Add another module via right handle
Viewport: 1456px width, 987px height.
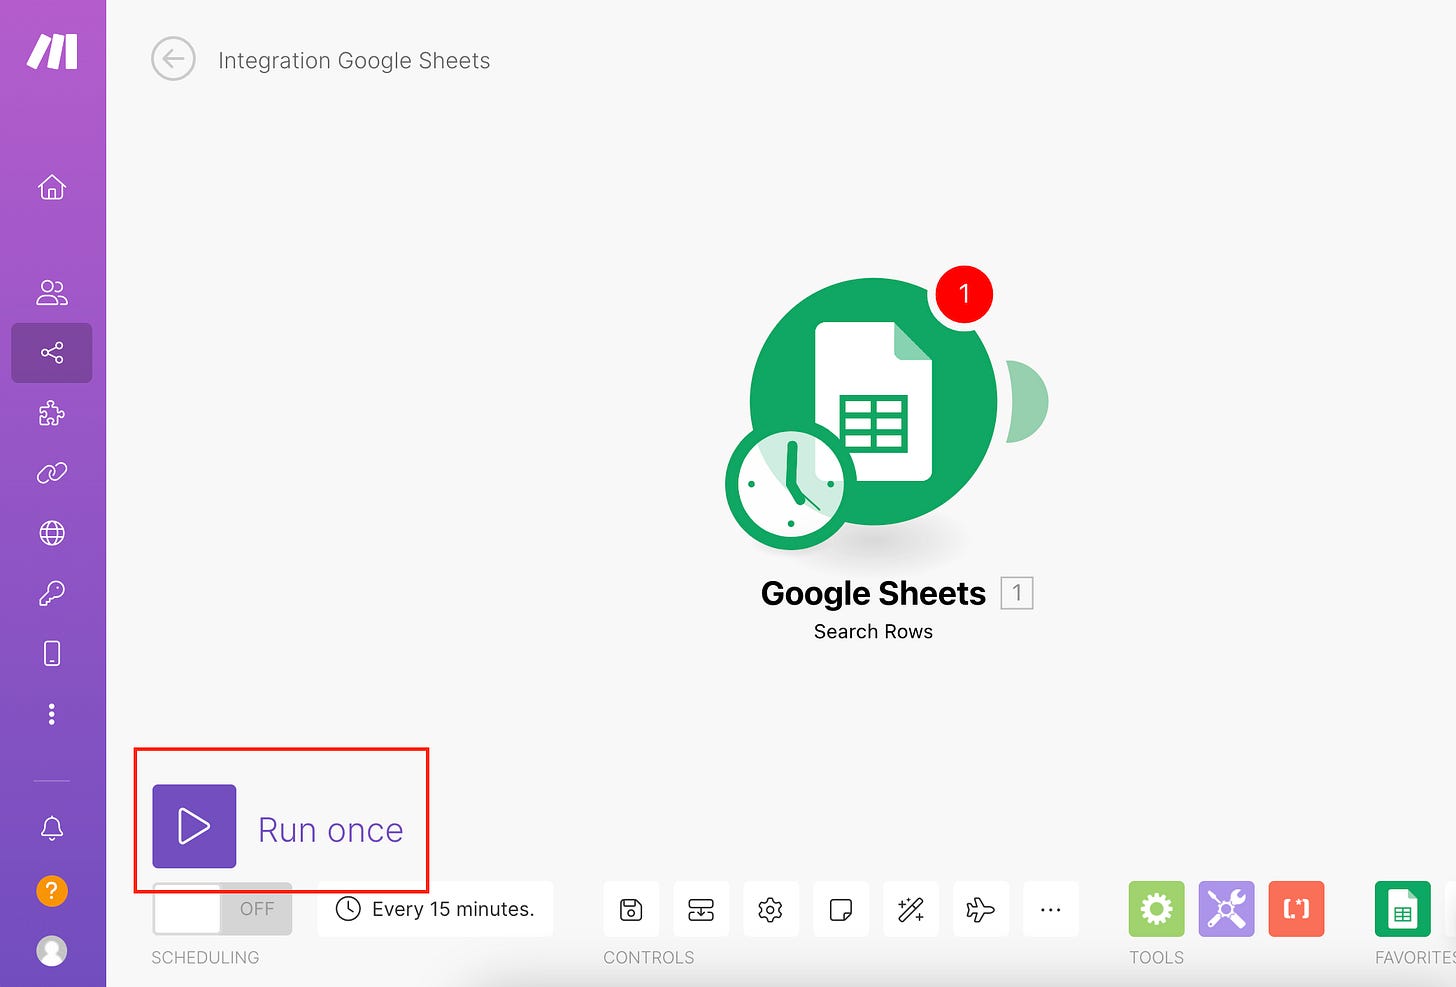pyautogui.click(x=1027, y=402)
